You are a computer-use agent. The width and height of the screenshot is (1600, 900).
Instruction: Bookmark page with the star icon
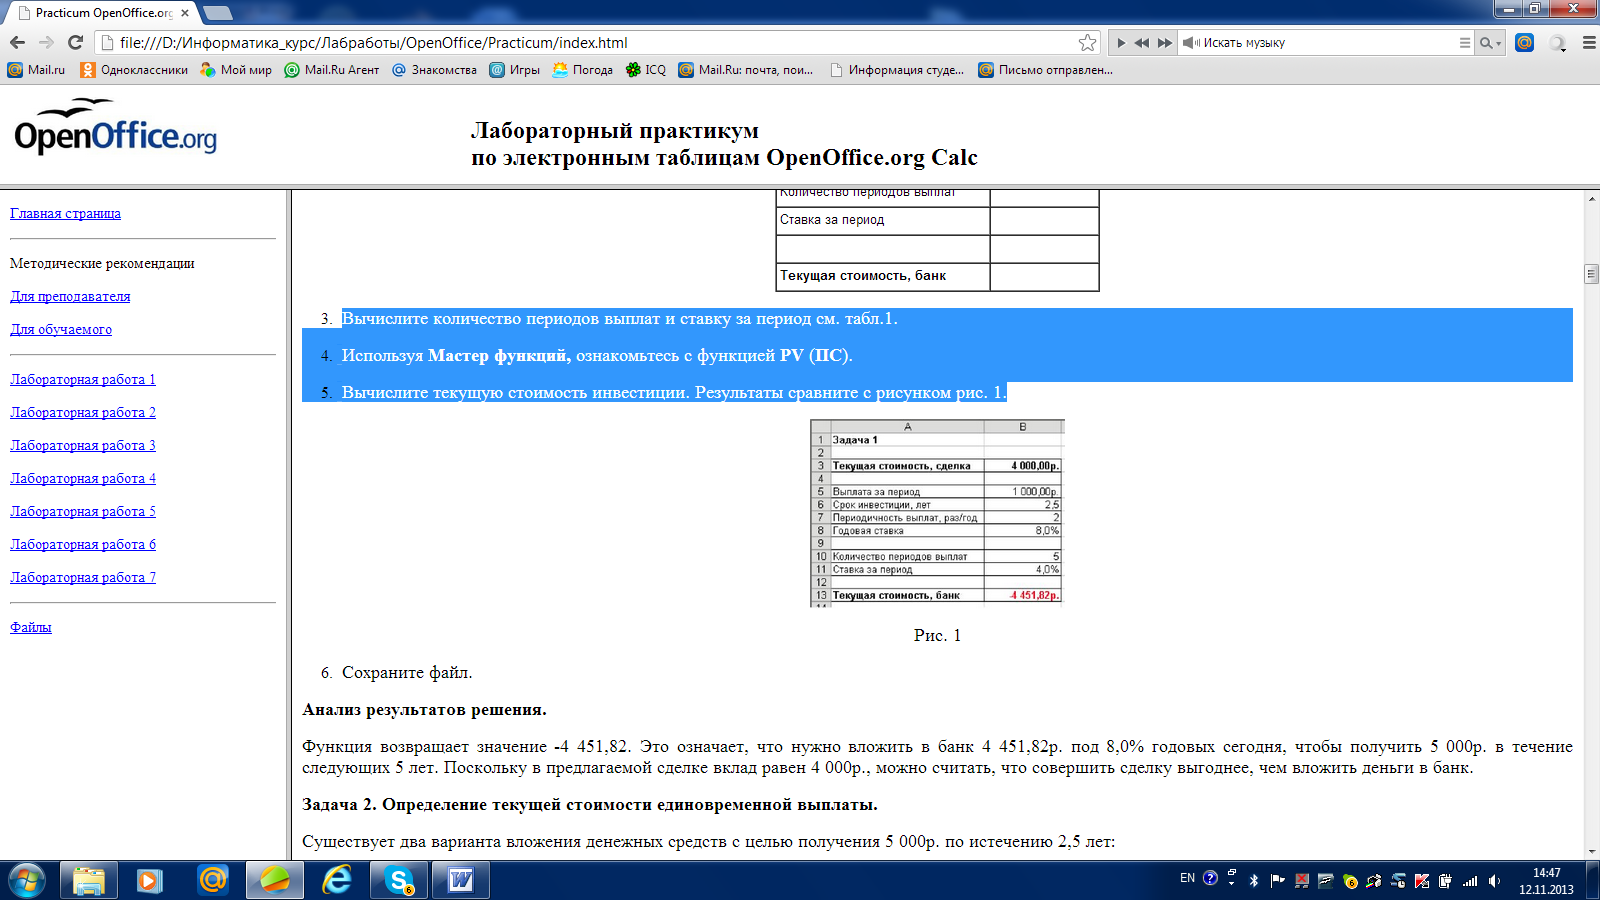pyautogui.click(x=1087, y=42)
